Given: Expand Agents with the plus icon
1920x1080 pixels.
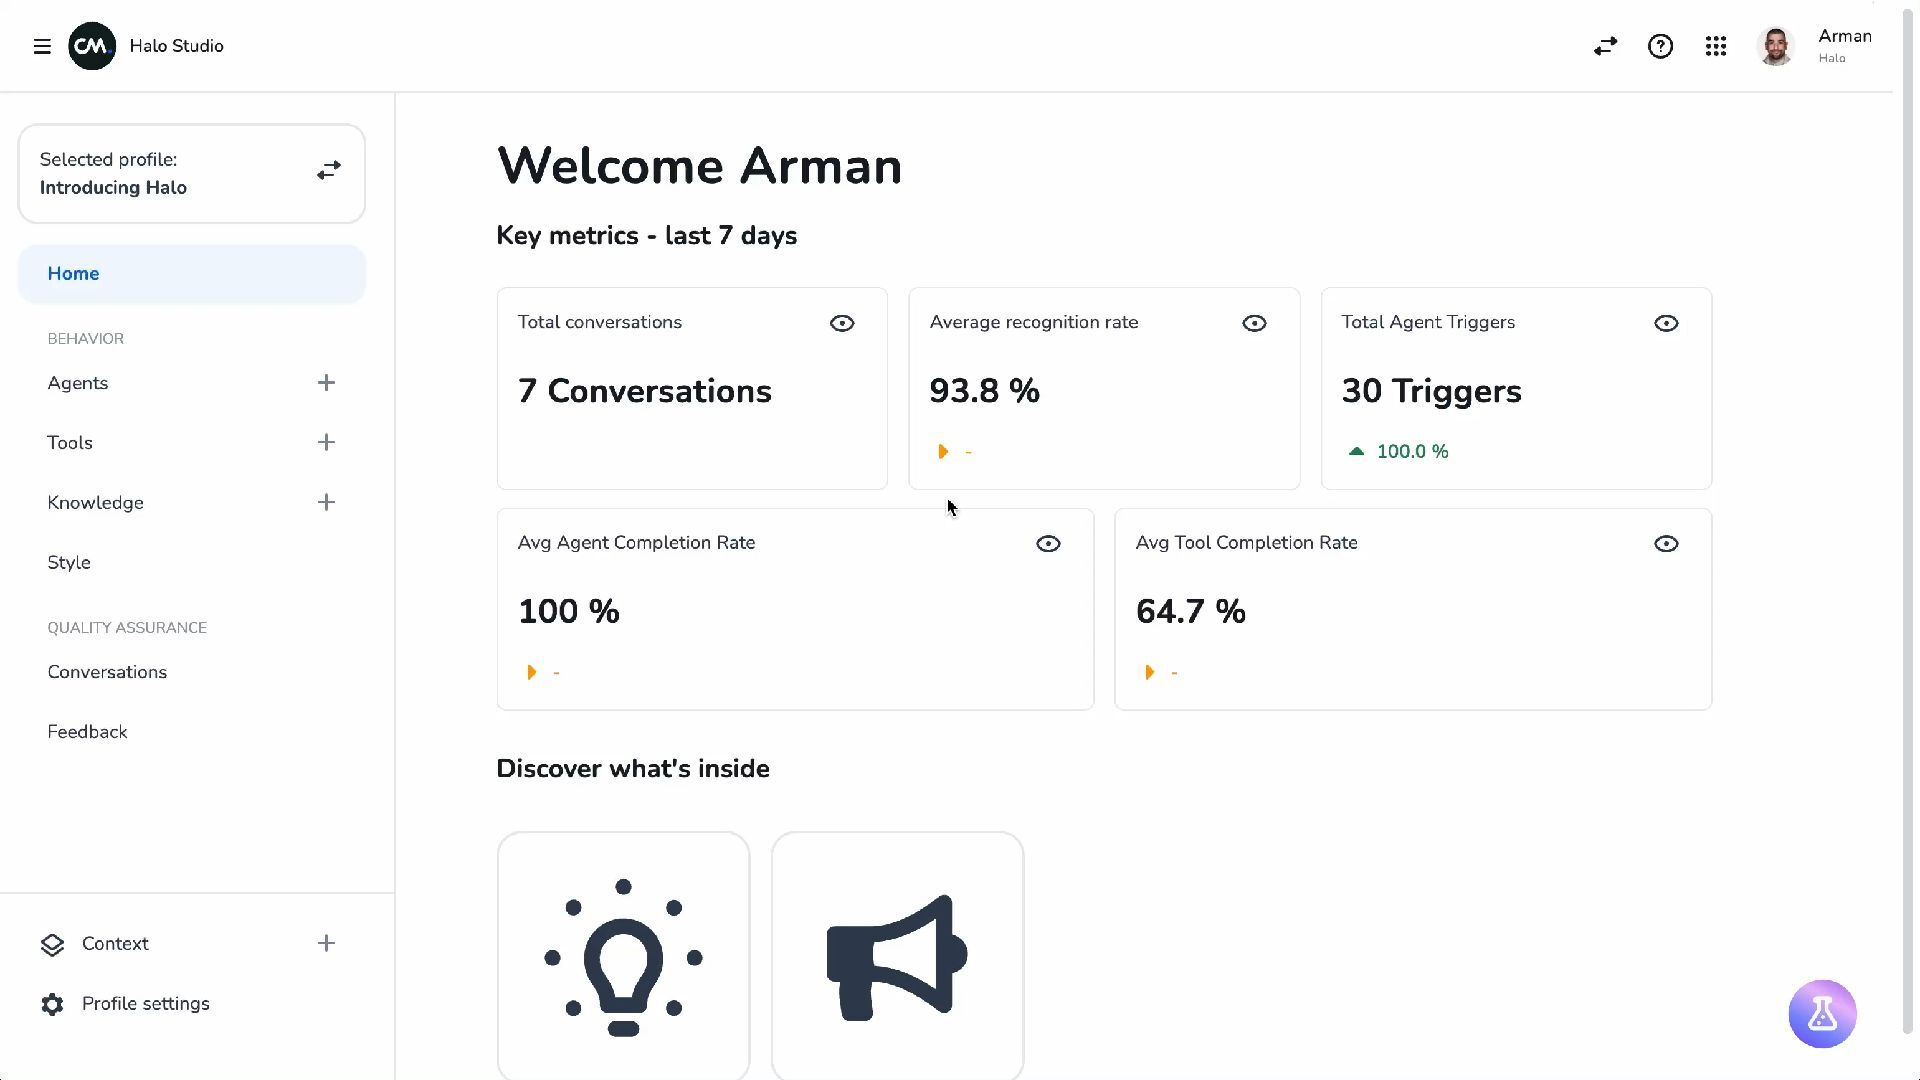Looking at the screenshot, I should pyautogui.click(x=326, y=383).
